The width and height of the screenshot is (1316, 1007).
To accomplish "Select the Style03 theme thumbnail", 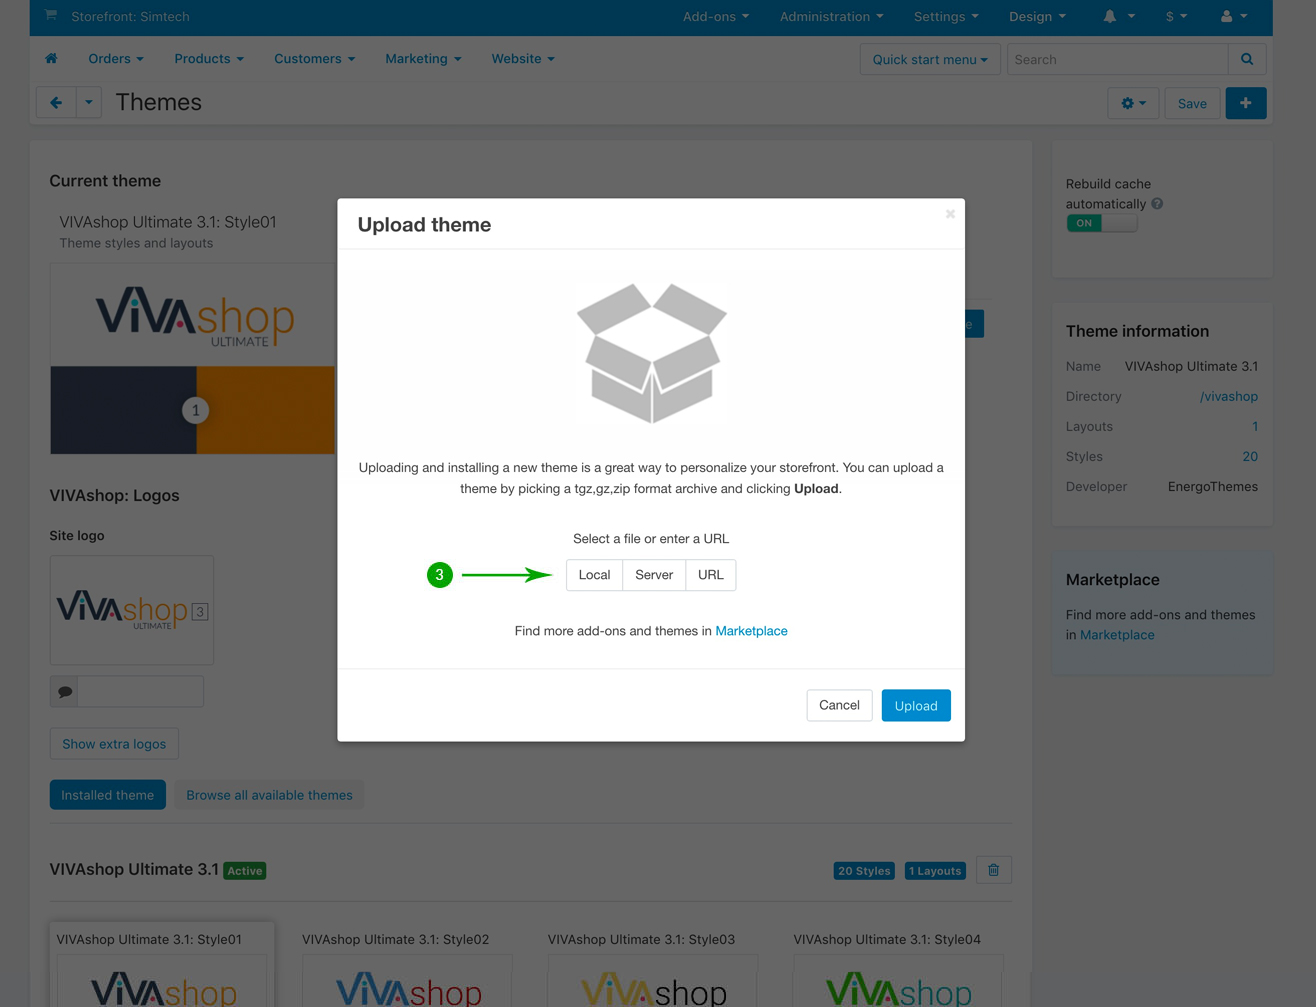I will click(x=653, y=980).
